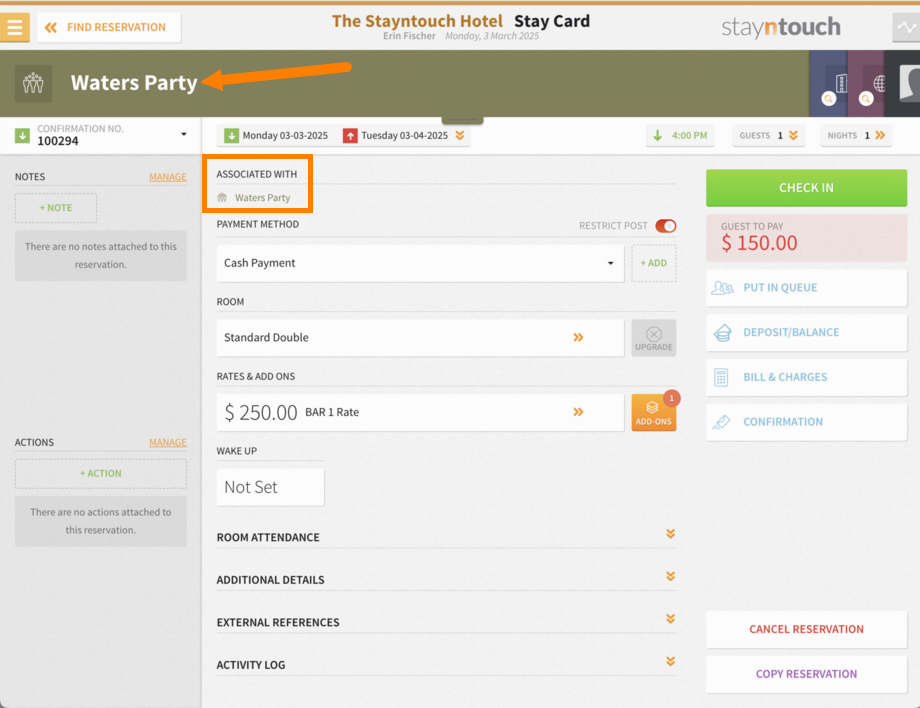Click the Put In Queue people icon
Viewport: 920px width, 708px height.
[x=722, y=288]
